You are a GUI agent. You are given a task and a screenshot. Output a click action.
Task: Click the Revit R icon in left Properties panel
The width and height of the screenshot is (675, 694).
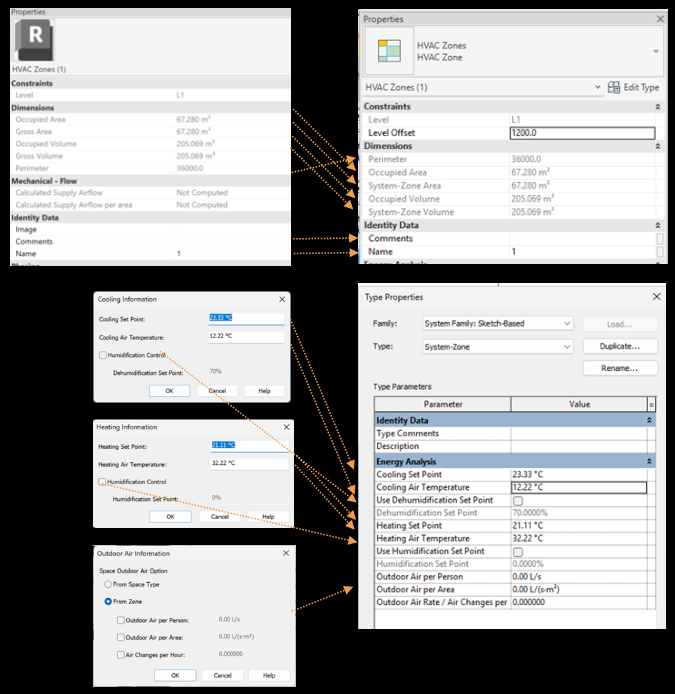tap(37, 39)
